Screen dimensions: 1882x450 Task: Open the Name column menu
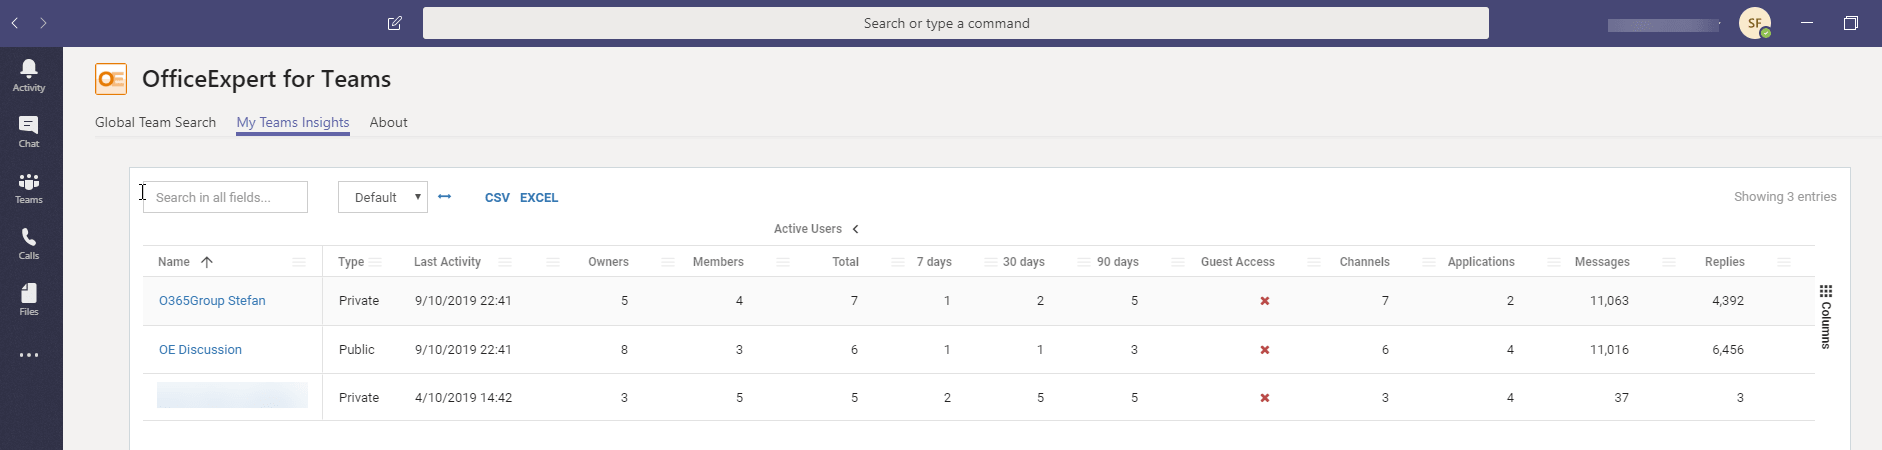[299, 262]
